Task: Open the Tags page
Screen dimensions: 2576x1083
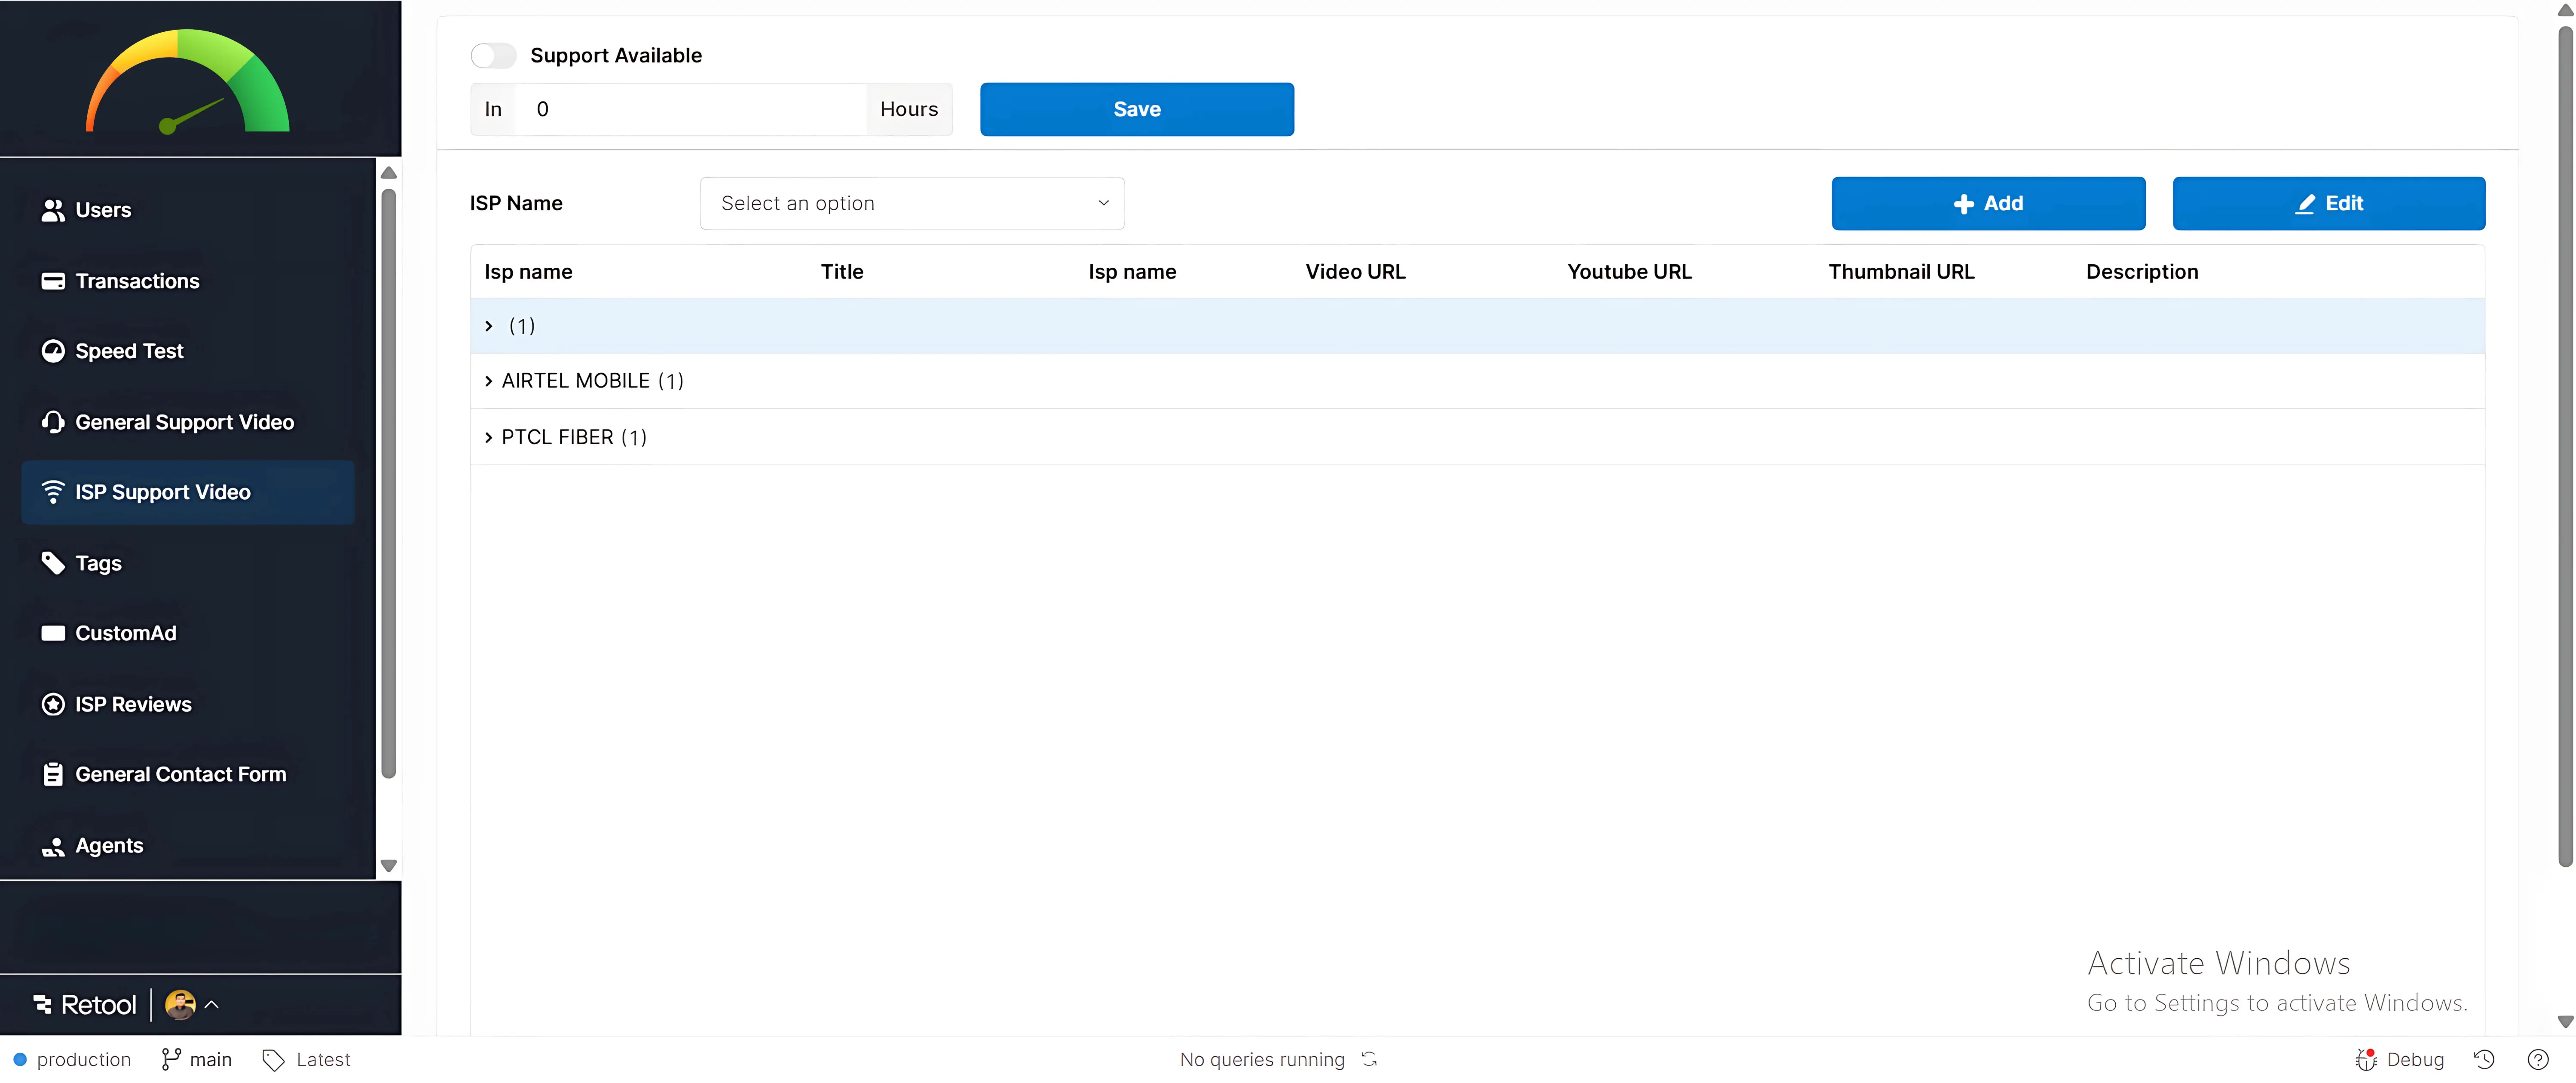Action: point(187,563)
